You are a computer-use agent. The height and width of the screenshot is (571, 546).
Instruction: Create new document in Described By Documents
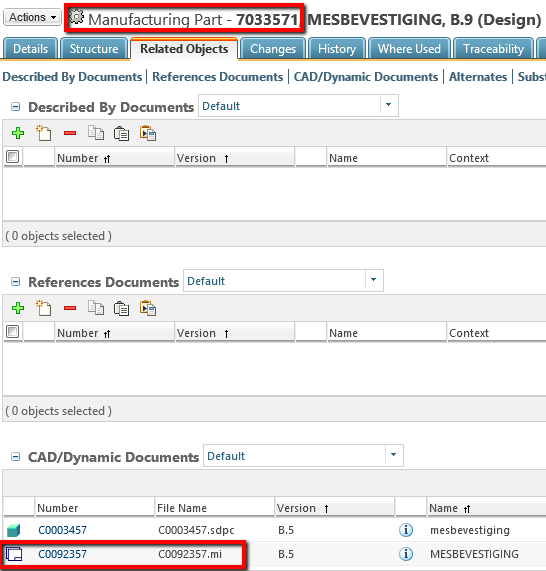(x=44, y=133)
